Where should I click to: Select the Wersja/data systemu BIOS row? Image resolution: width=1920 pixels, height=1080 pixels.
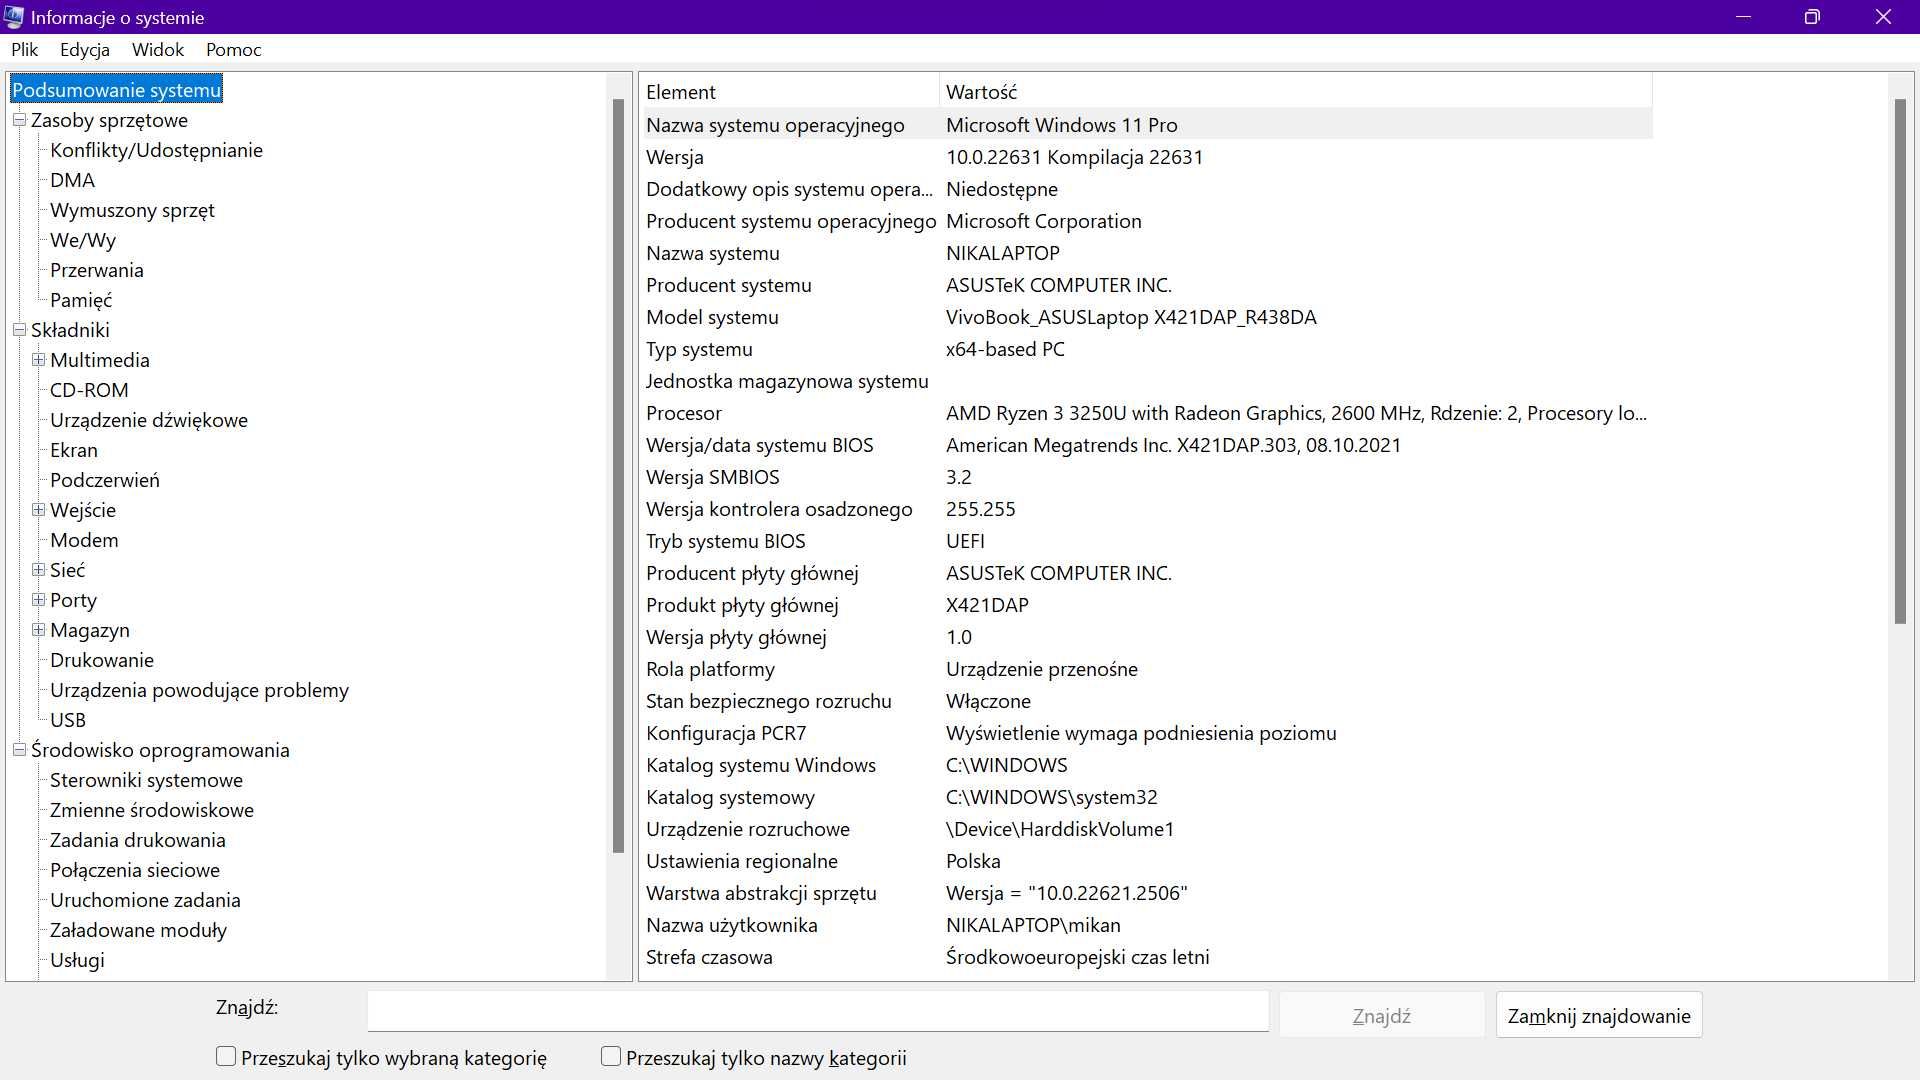(1146, 445)
